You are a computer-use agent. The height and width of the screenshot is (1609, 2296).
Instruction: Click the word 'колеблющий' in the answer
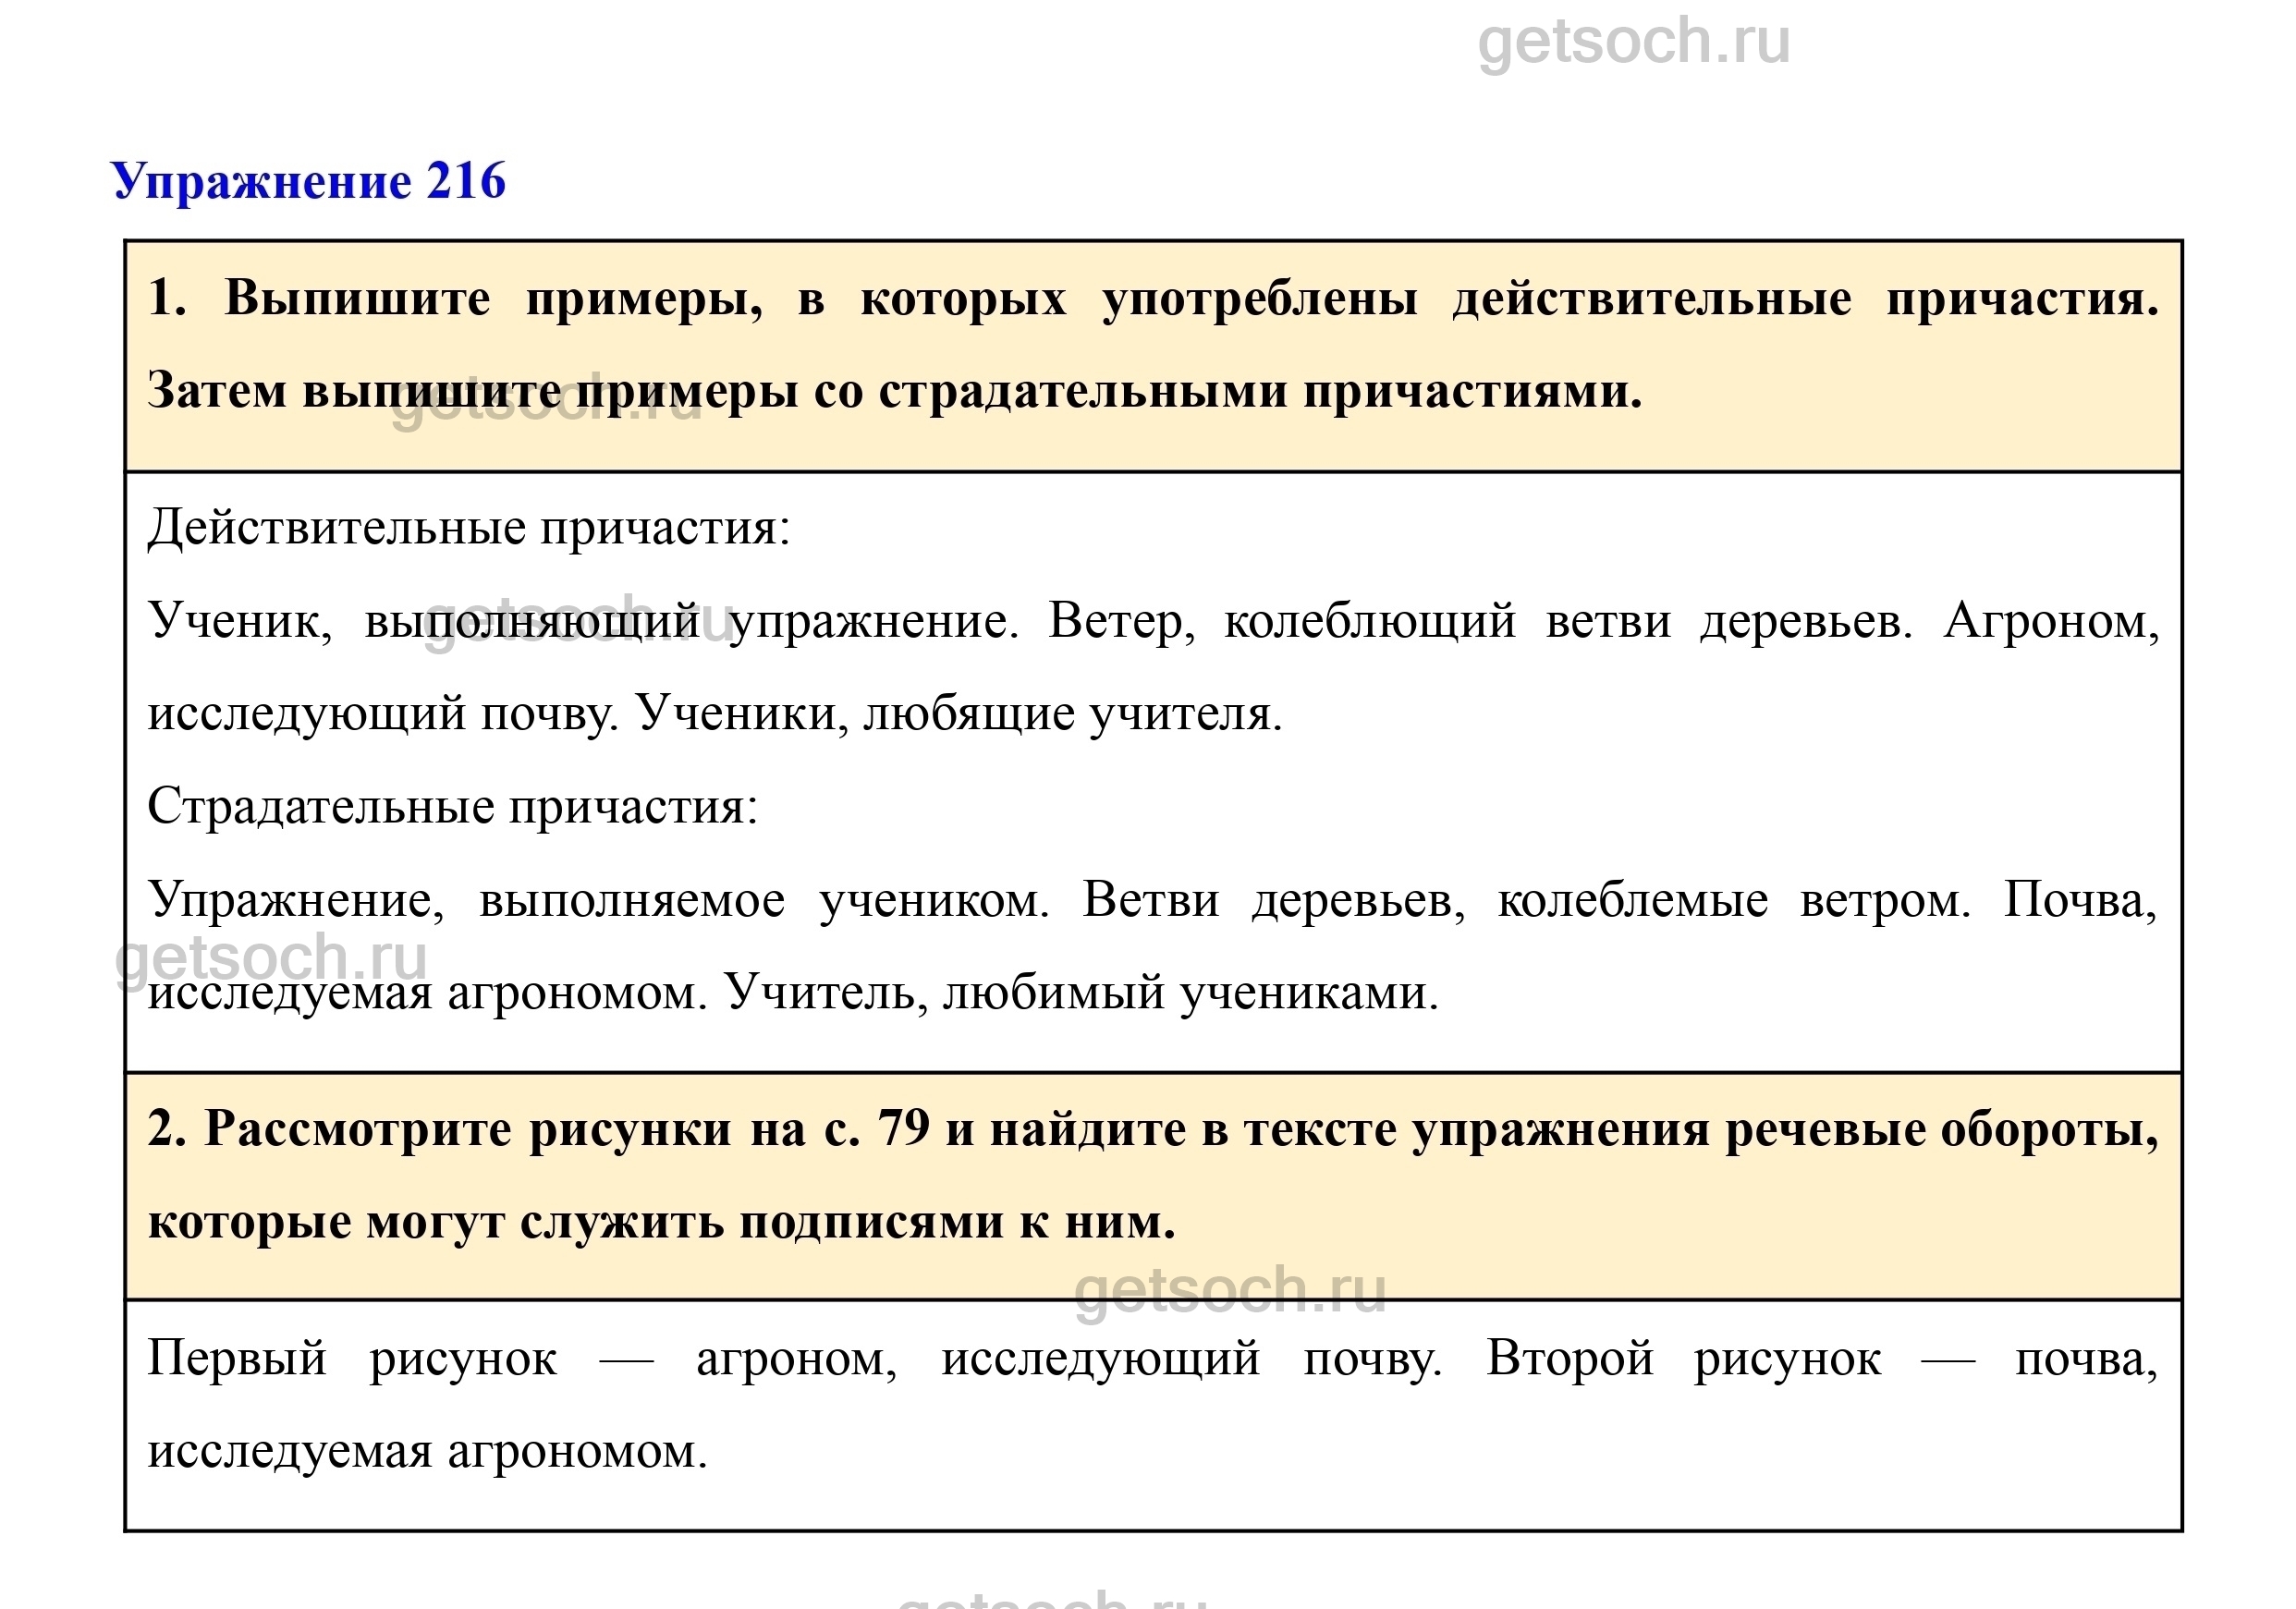(1369, 622)
